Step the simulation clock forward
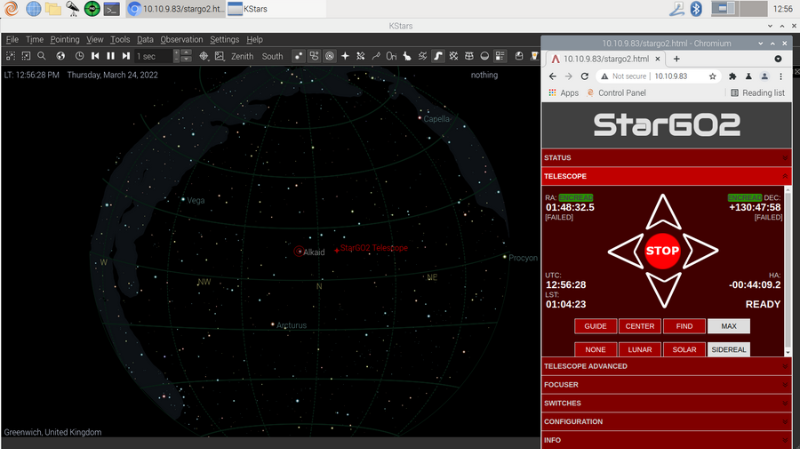Viewport: 800px width, 449px height. coord(126,56)
